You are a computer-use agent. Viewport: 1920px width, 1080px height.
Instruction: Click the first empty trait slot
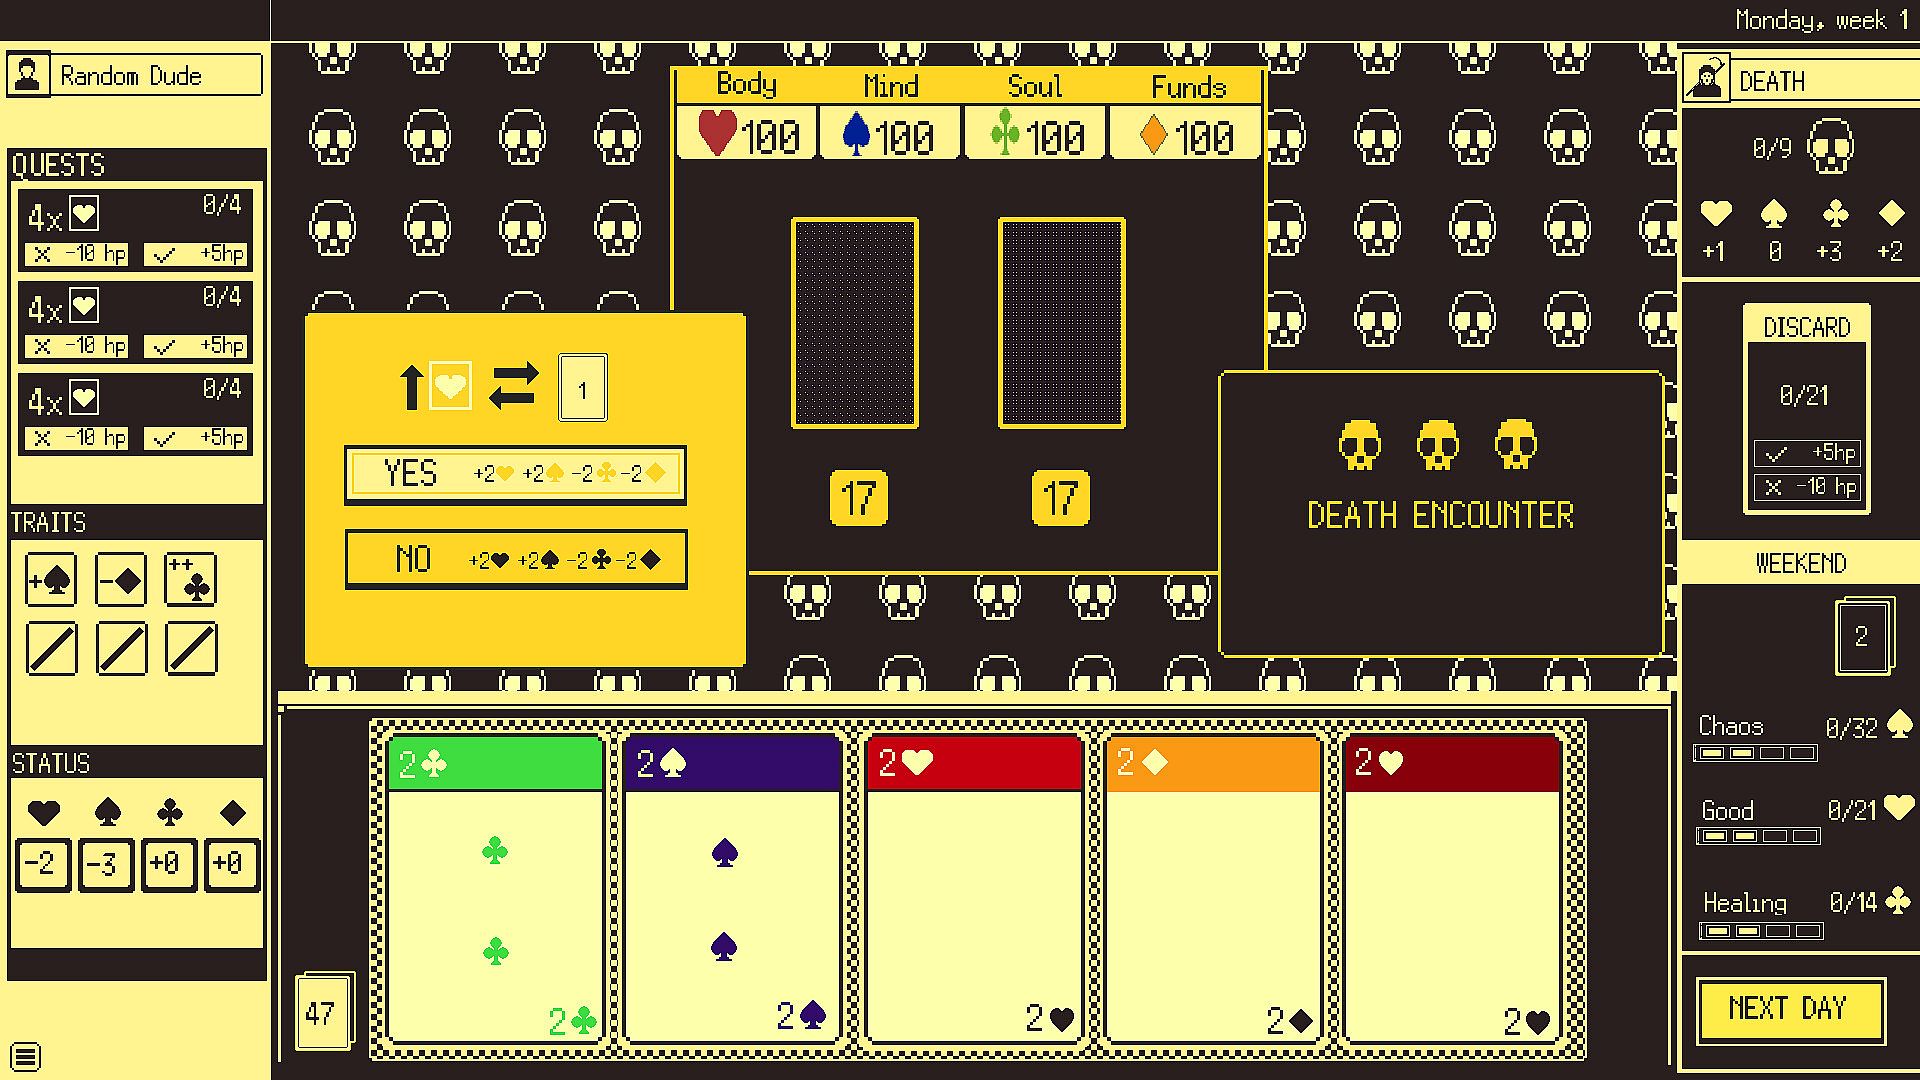point(51,648)
